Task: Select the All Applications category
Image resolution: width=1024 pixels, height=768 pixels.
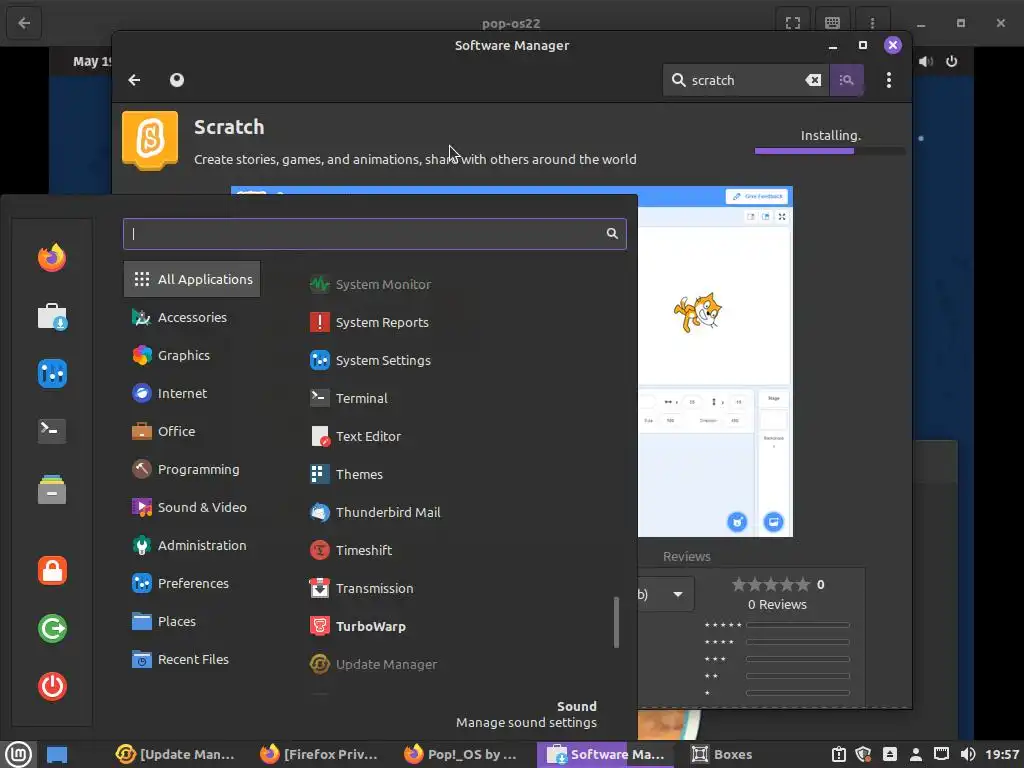Action: click(x=192, y=279)
